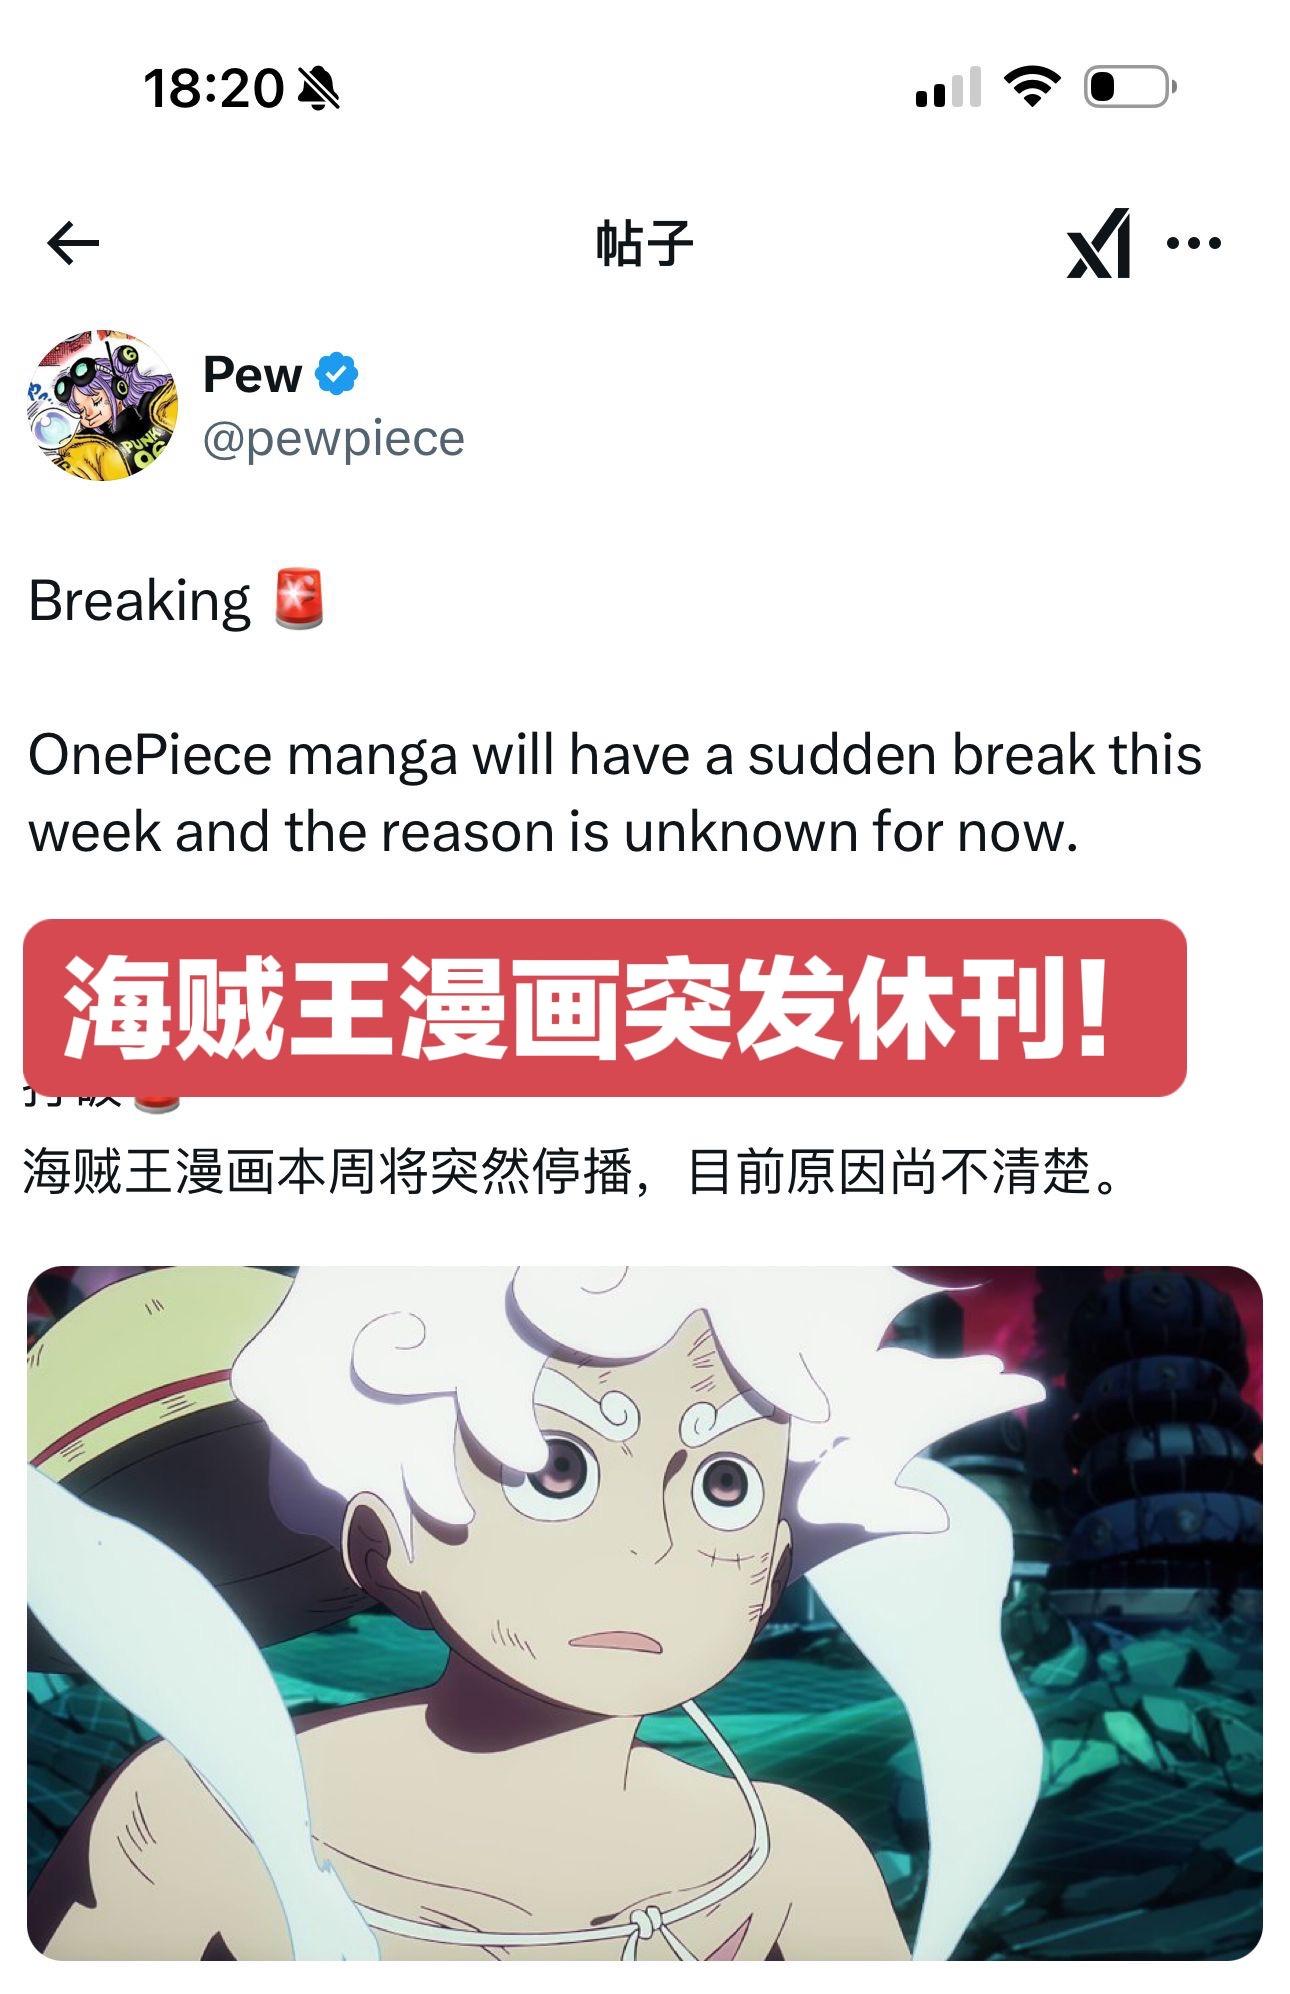Viewport: 1290px width, 1994px height.
Task: Tap the red 海贼王漫画突发休刊 banner
Action: coord(605,1008)
